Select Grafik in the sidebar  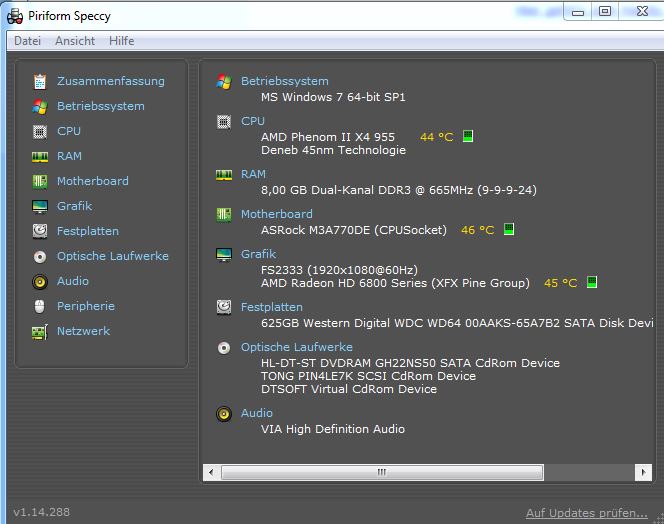click(x=75, y=206)
